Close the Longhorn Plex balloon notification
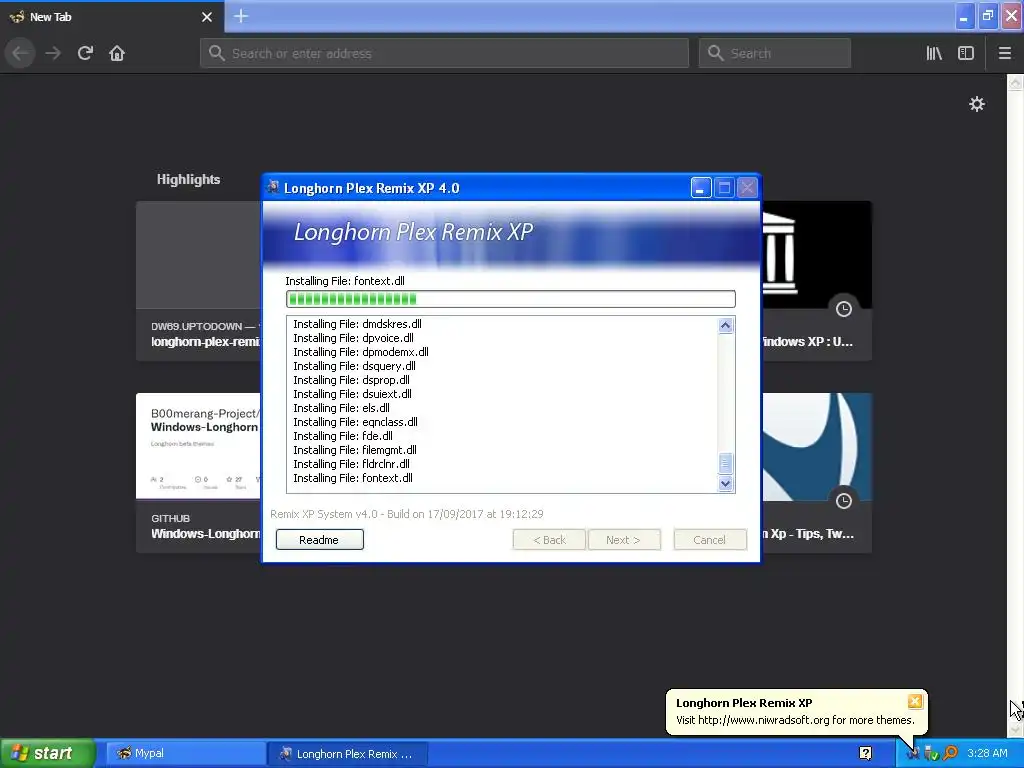This screenshot has height=768, width=1024. coord(914,701)
